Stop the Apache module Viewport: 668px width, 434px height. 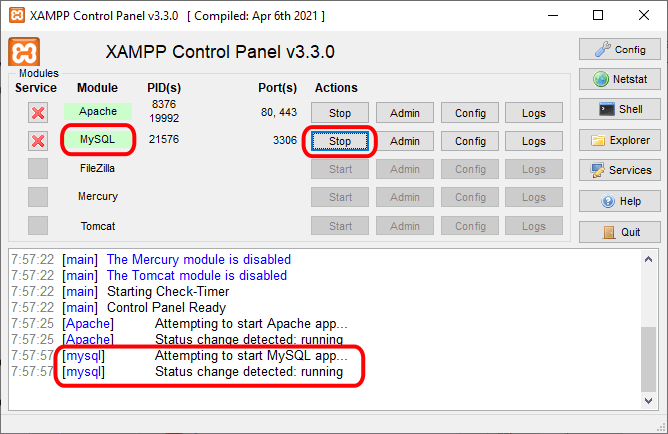tap(340, 113)
